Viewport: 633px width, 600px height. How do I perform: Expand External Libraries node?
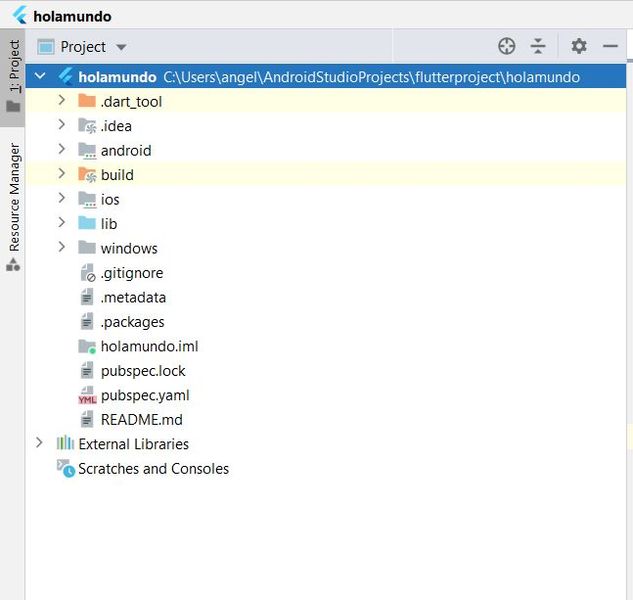(x=39, y=443)
